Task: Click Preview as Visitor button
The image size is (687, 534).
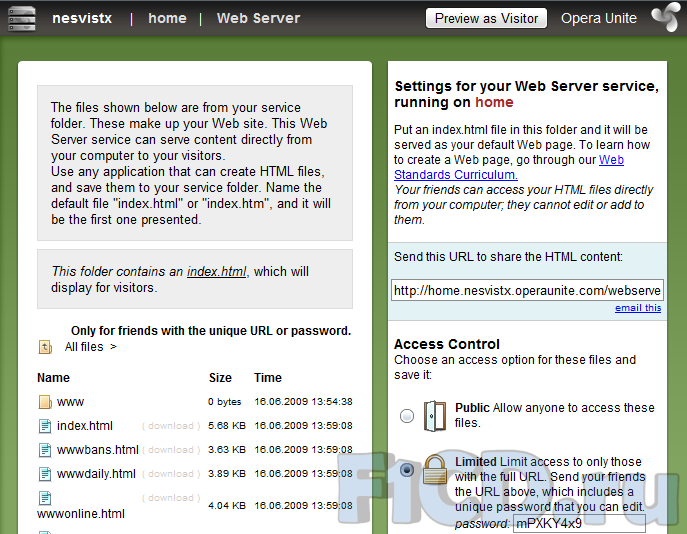Action: (486, 18)
